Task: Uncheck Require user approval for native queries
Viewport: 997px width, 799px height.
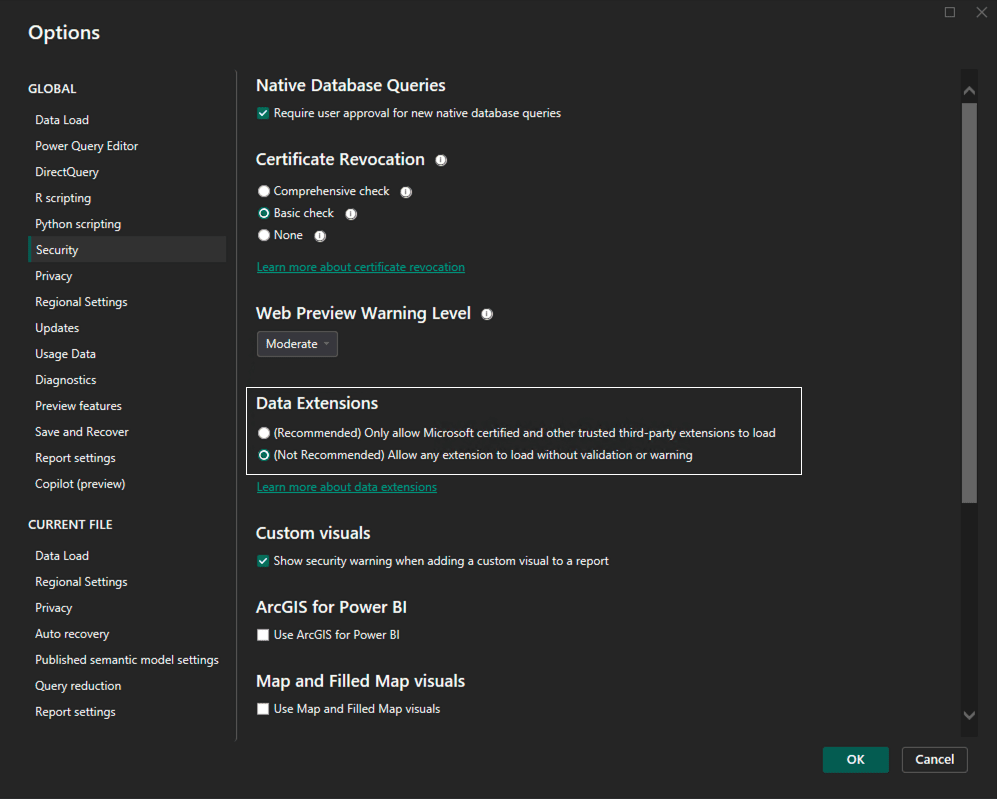Action: tap(263, 113)
